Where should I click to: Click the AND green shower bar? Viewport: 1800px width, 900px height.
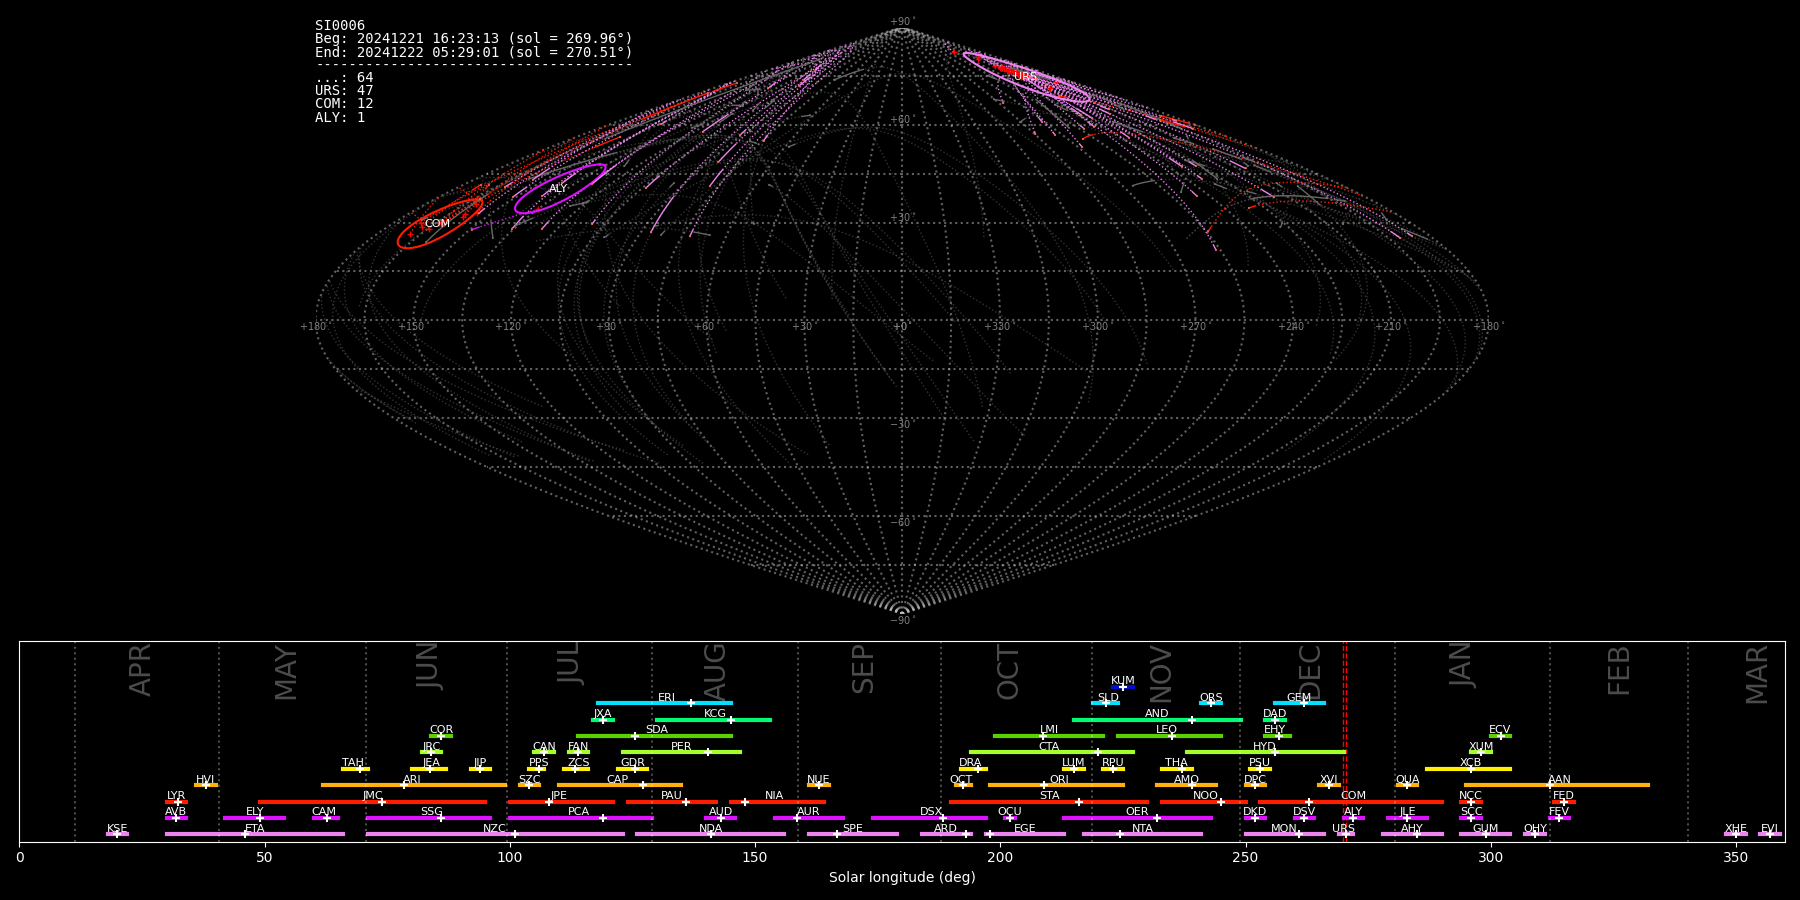[1157, 720]
